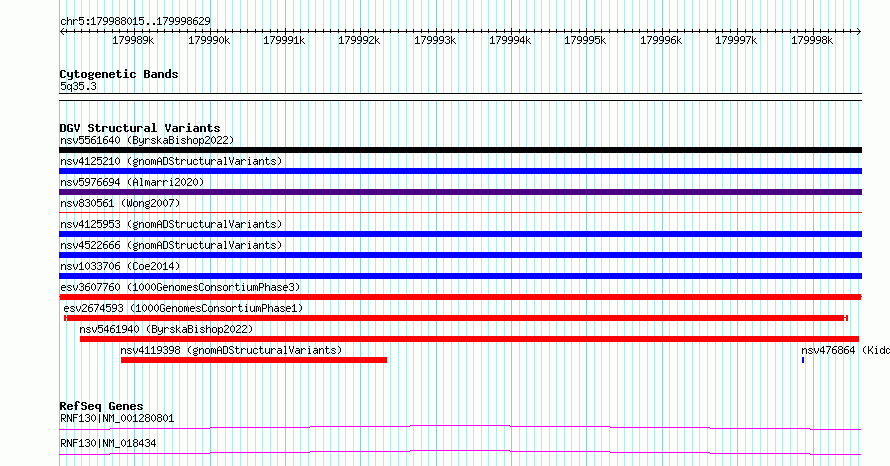890x466 pixels.
Task: Click the magenta RNF130 NM_001280801 gene line
Action: coord(460,427)
